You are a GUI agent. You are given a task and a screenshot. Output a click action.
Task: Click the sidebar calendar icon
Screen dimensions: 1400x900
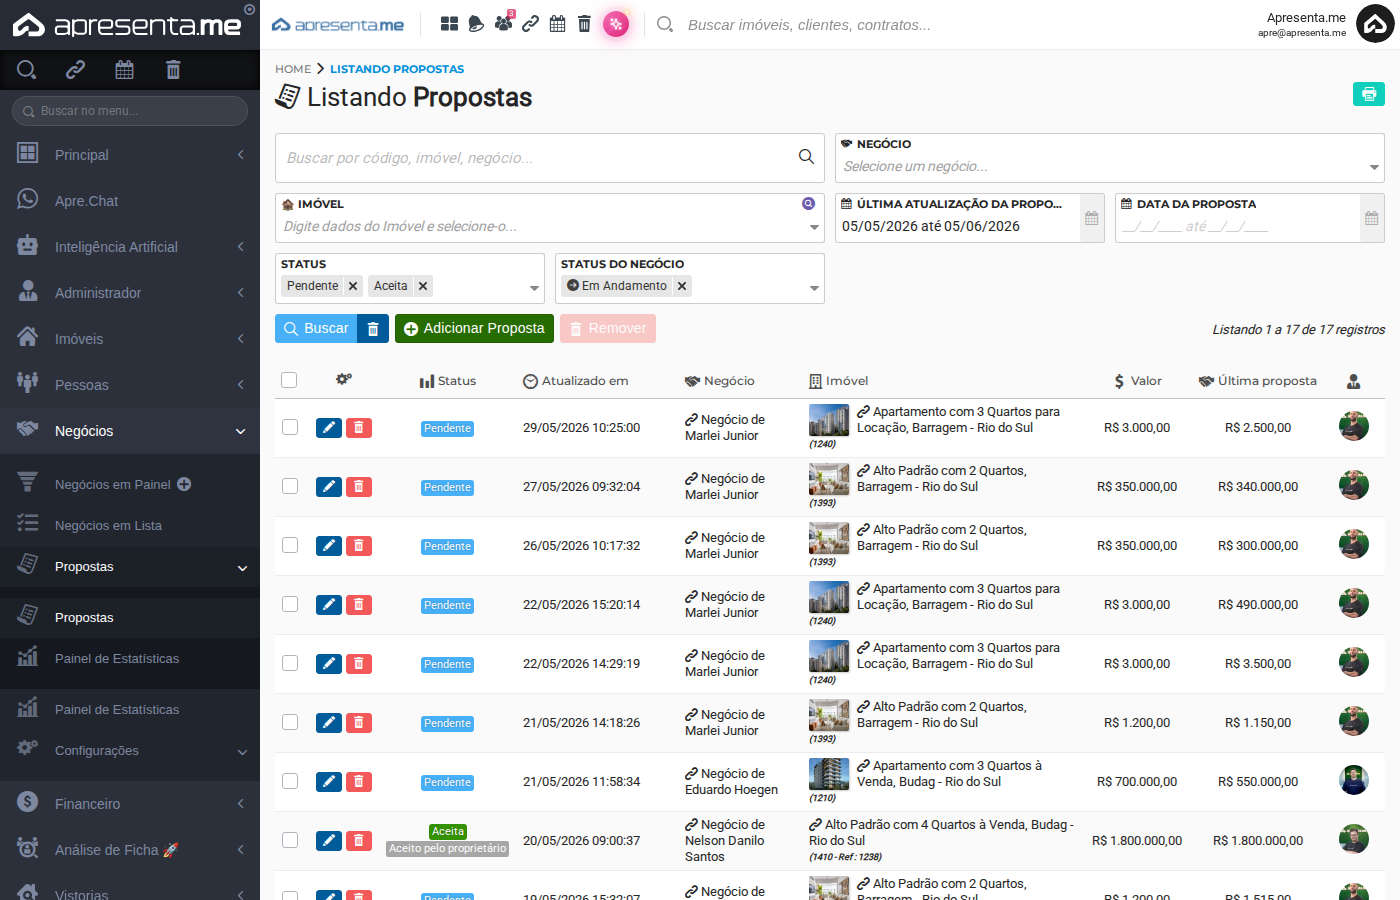pos(124,70)
